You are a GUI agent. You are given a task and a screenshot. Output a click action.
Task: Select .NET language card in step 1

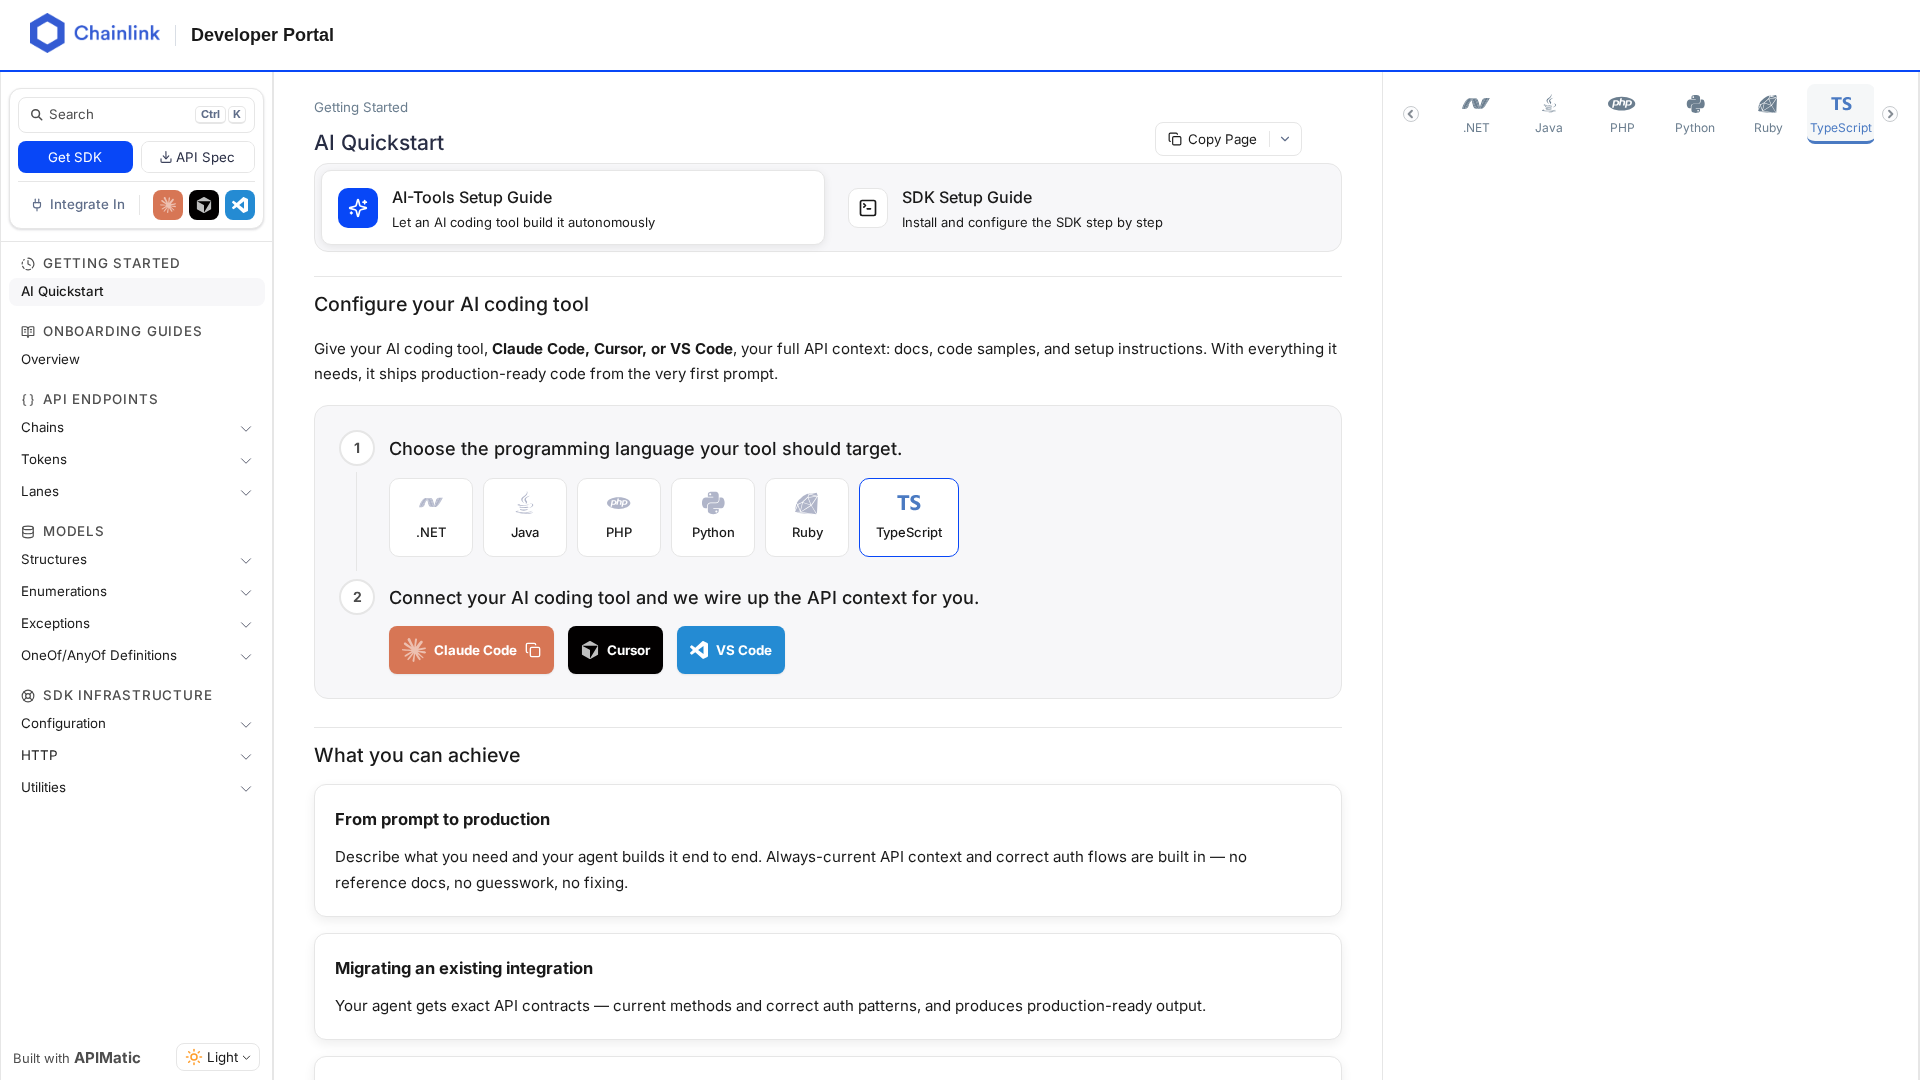coord(431,517)
